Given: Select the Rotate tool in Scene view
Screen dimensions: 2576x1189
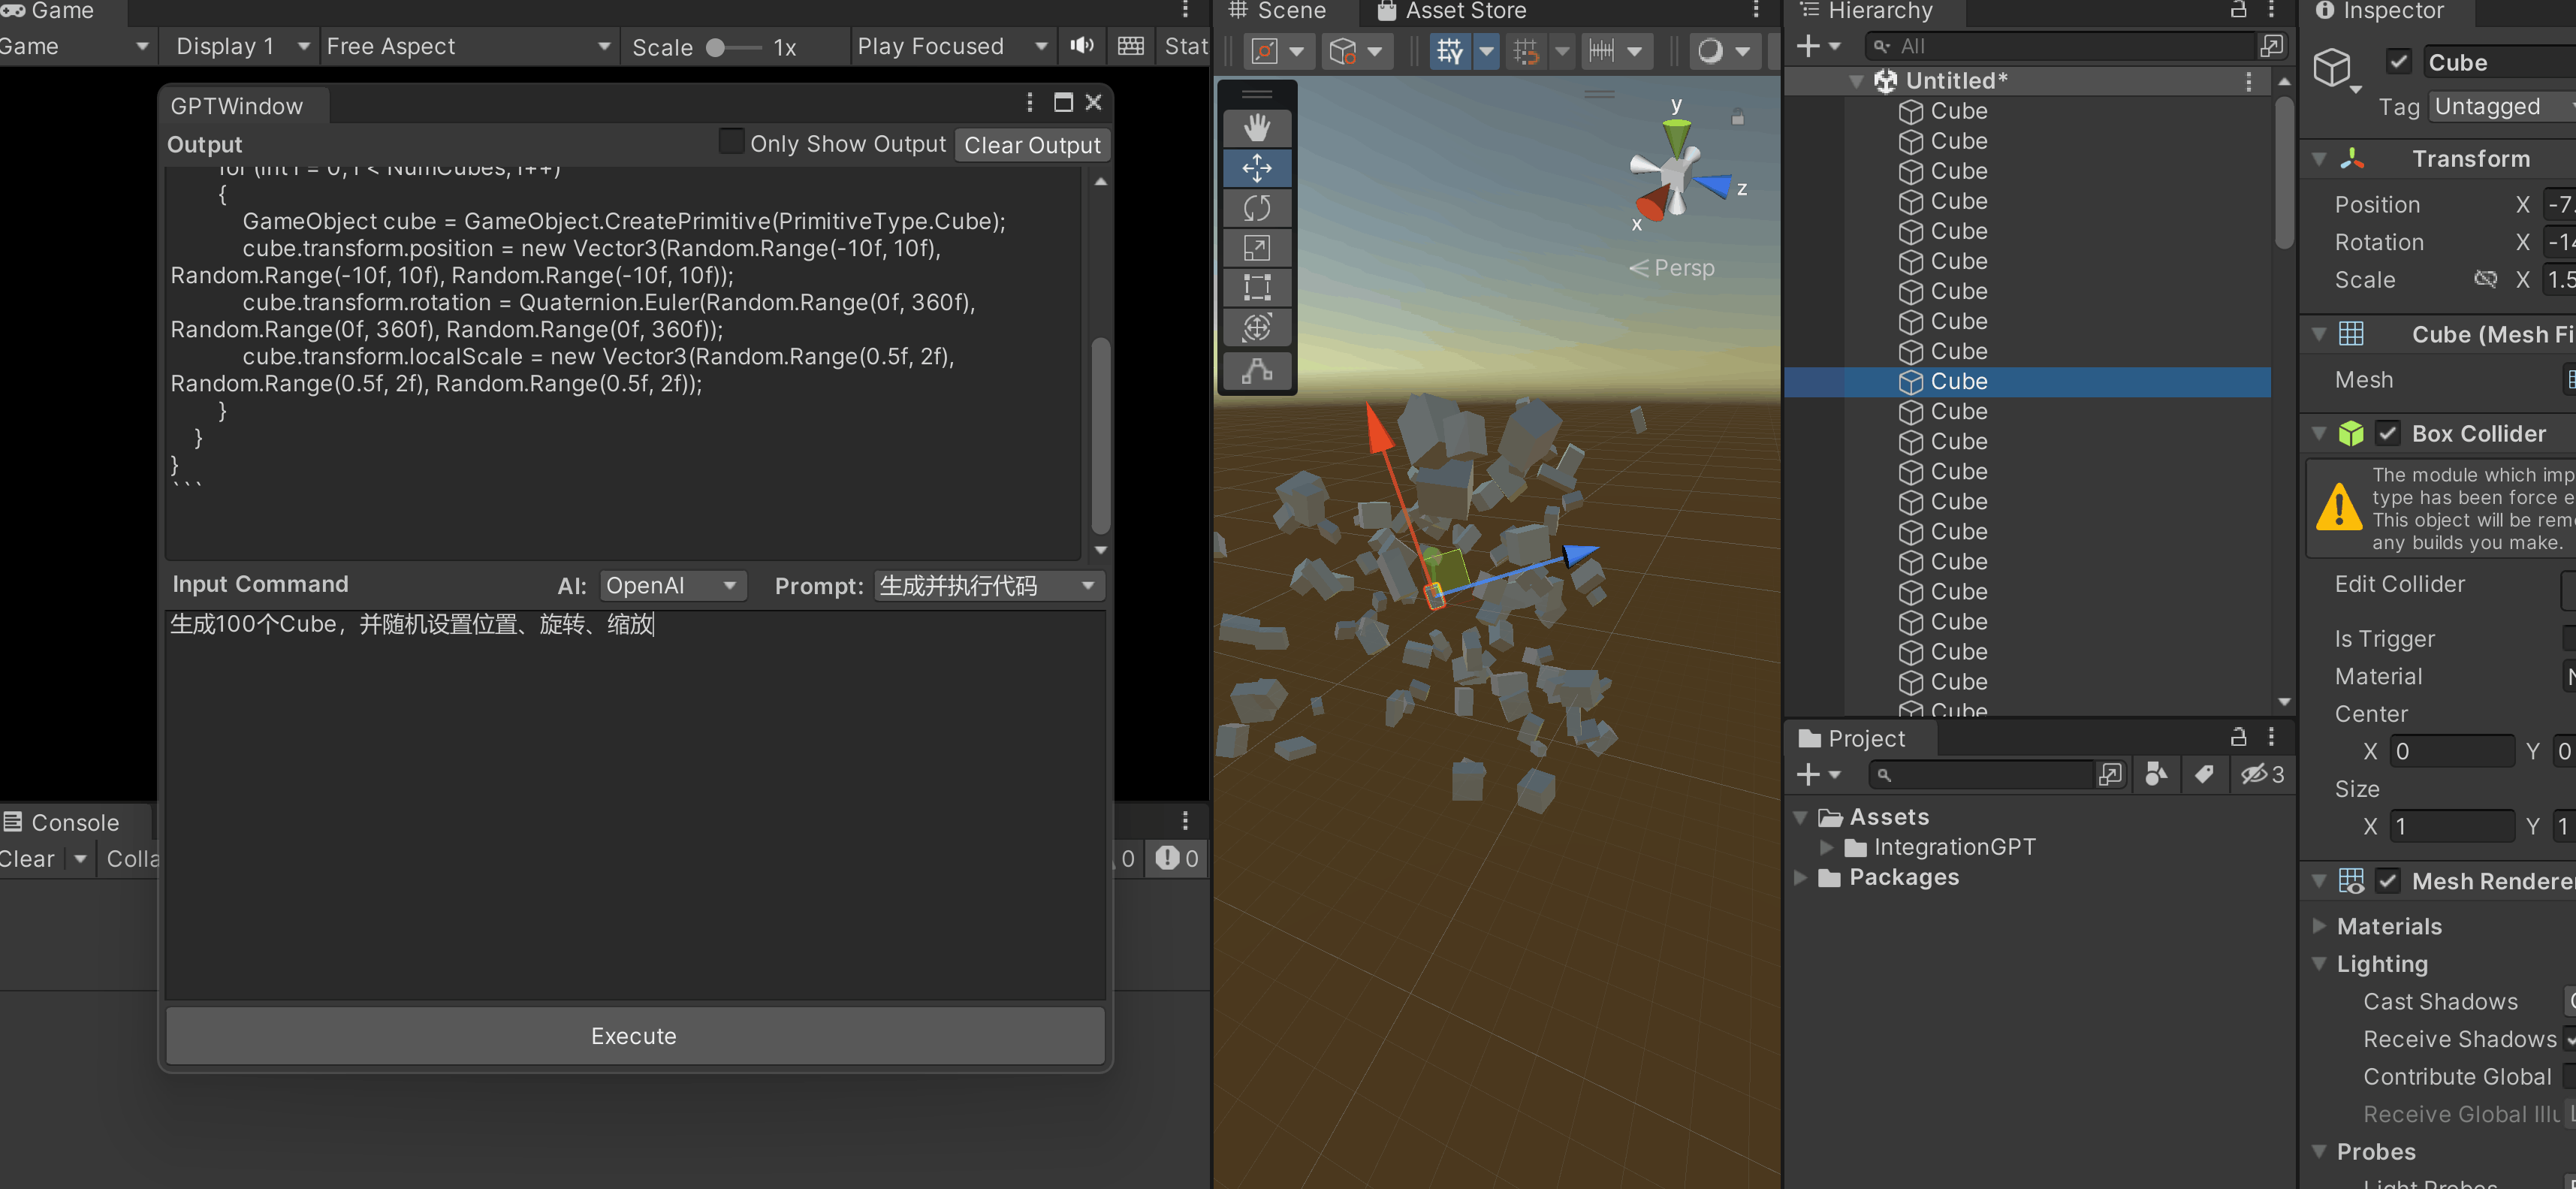Looking at the screenshot, I should coord(1256,208).
